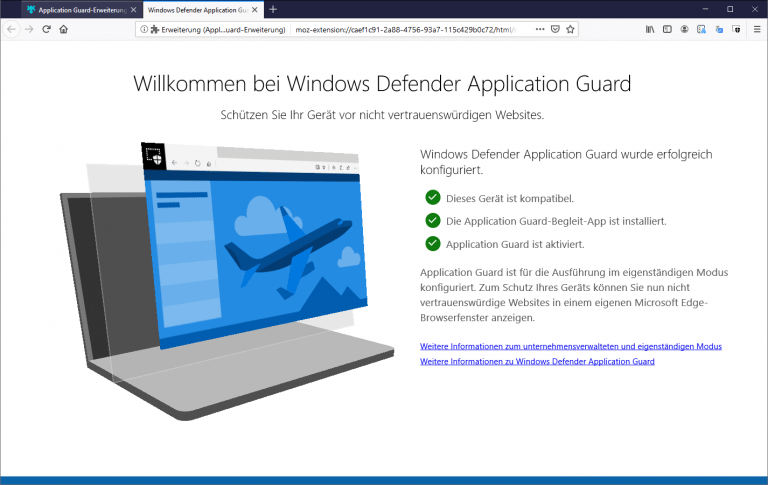Viewport: 768px width, 485px height.
Task: Click the Application Guard shield extension icon
Action: 736,29
